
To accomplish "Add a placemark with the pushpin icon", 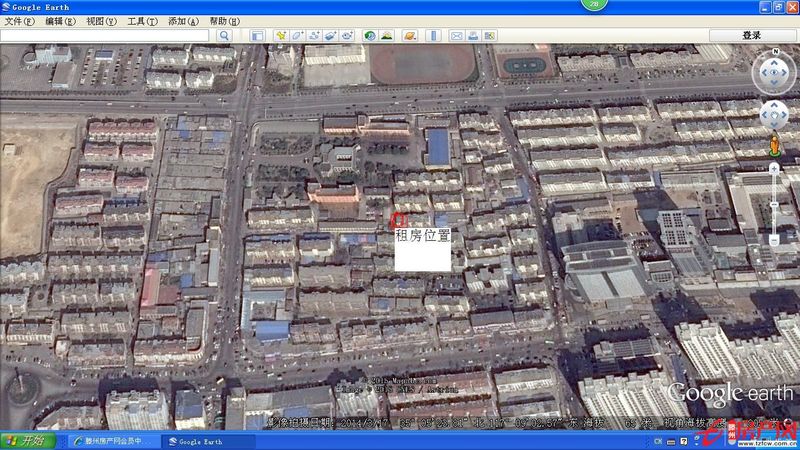I will (281, 36).
